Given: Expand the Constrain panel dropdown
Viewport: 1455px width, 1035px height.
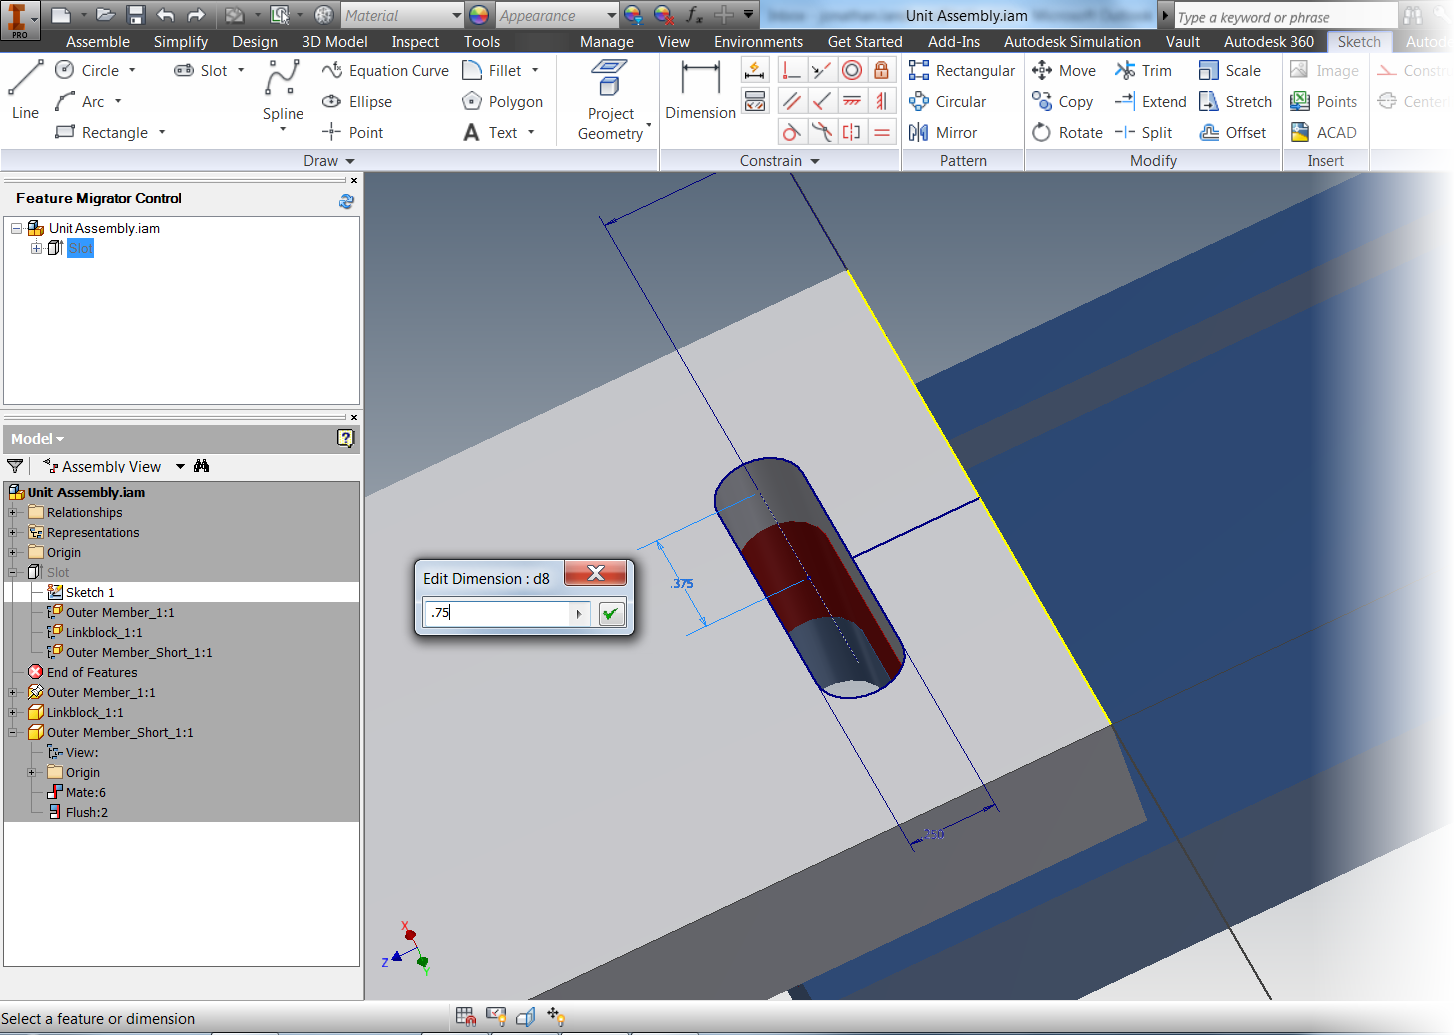Looking at the screenshot, I should (815, 161).
